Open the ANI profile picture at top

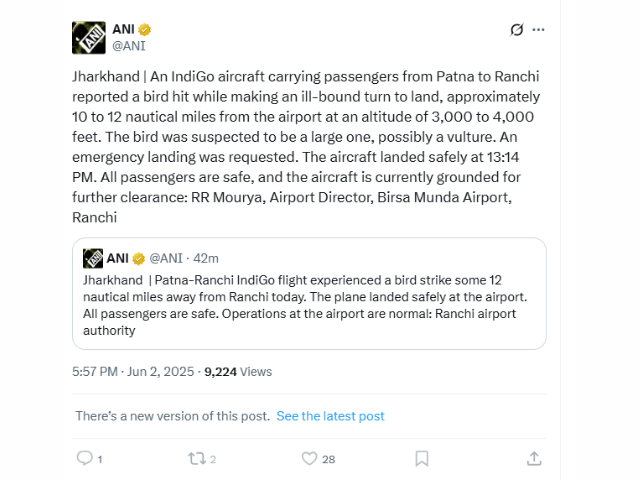(89, 37)
